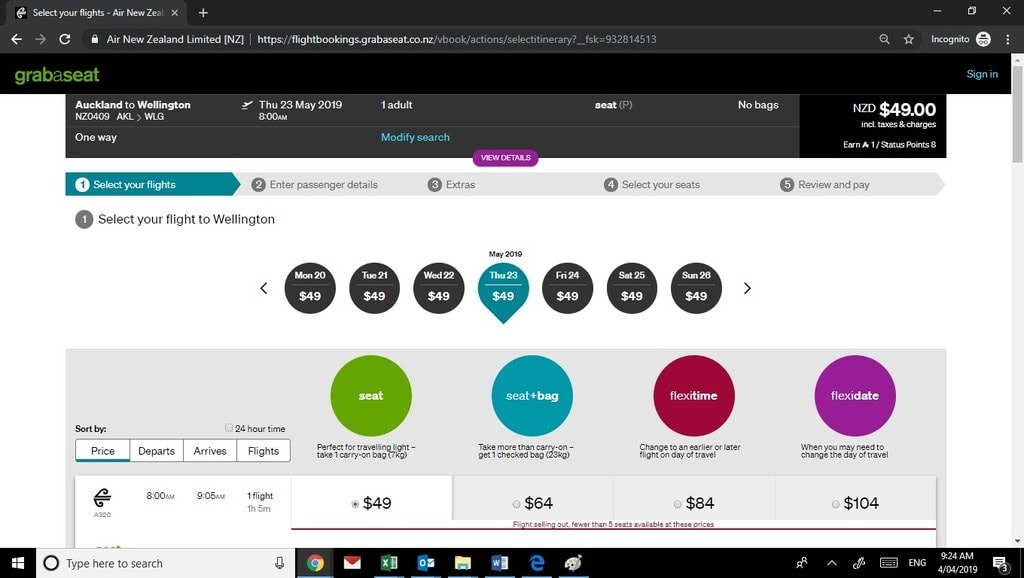
Task: Sort flights by Departs
Action: coord(157,451)
